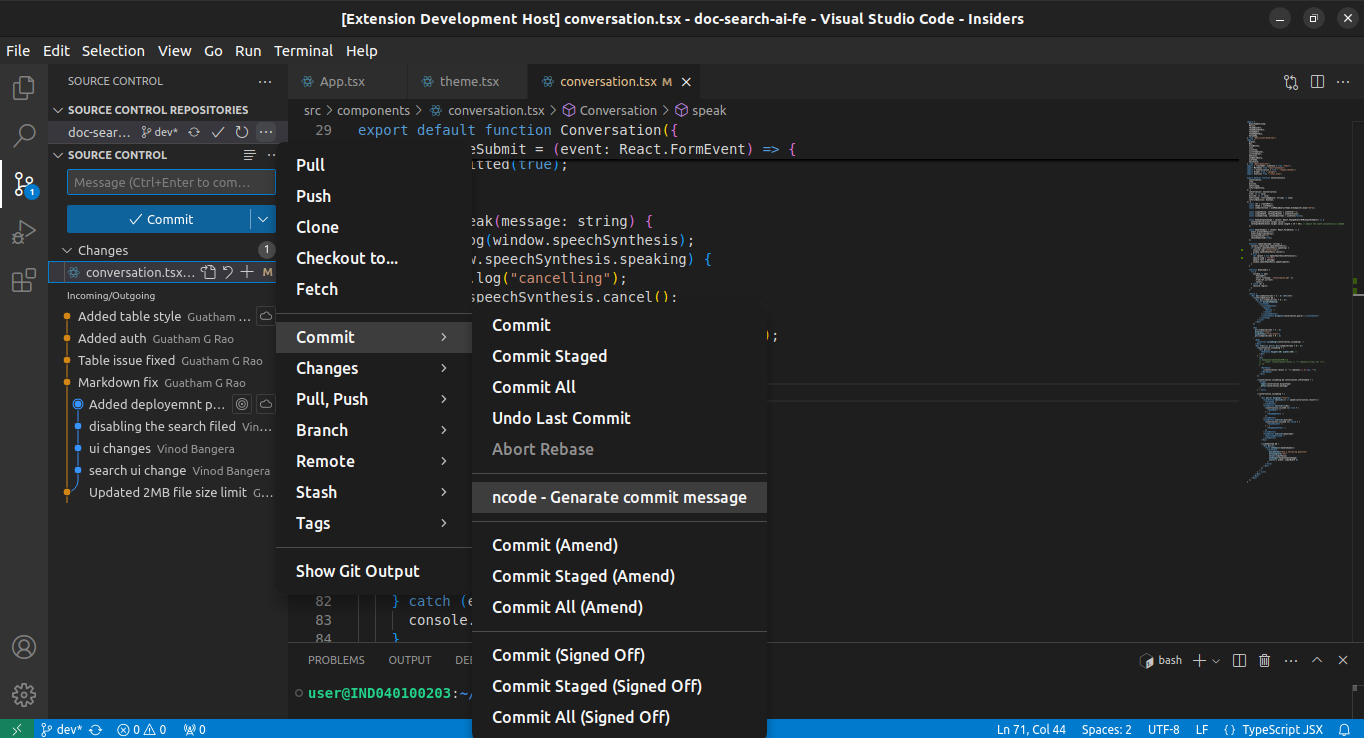Select Push from the git menu
Image resolution: width=1364 pixels, height=738 pixels.
coord(373,196)
